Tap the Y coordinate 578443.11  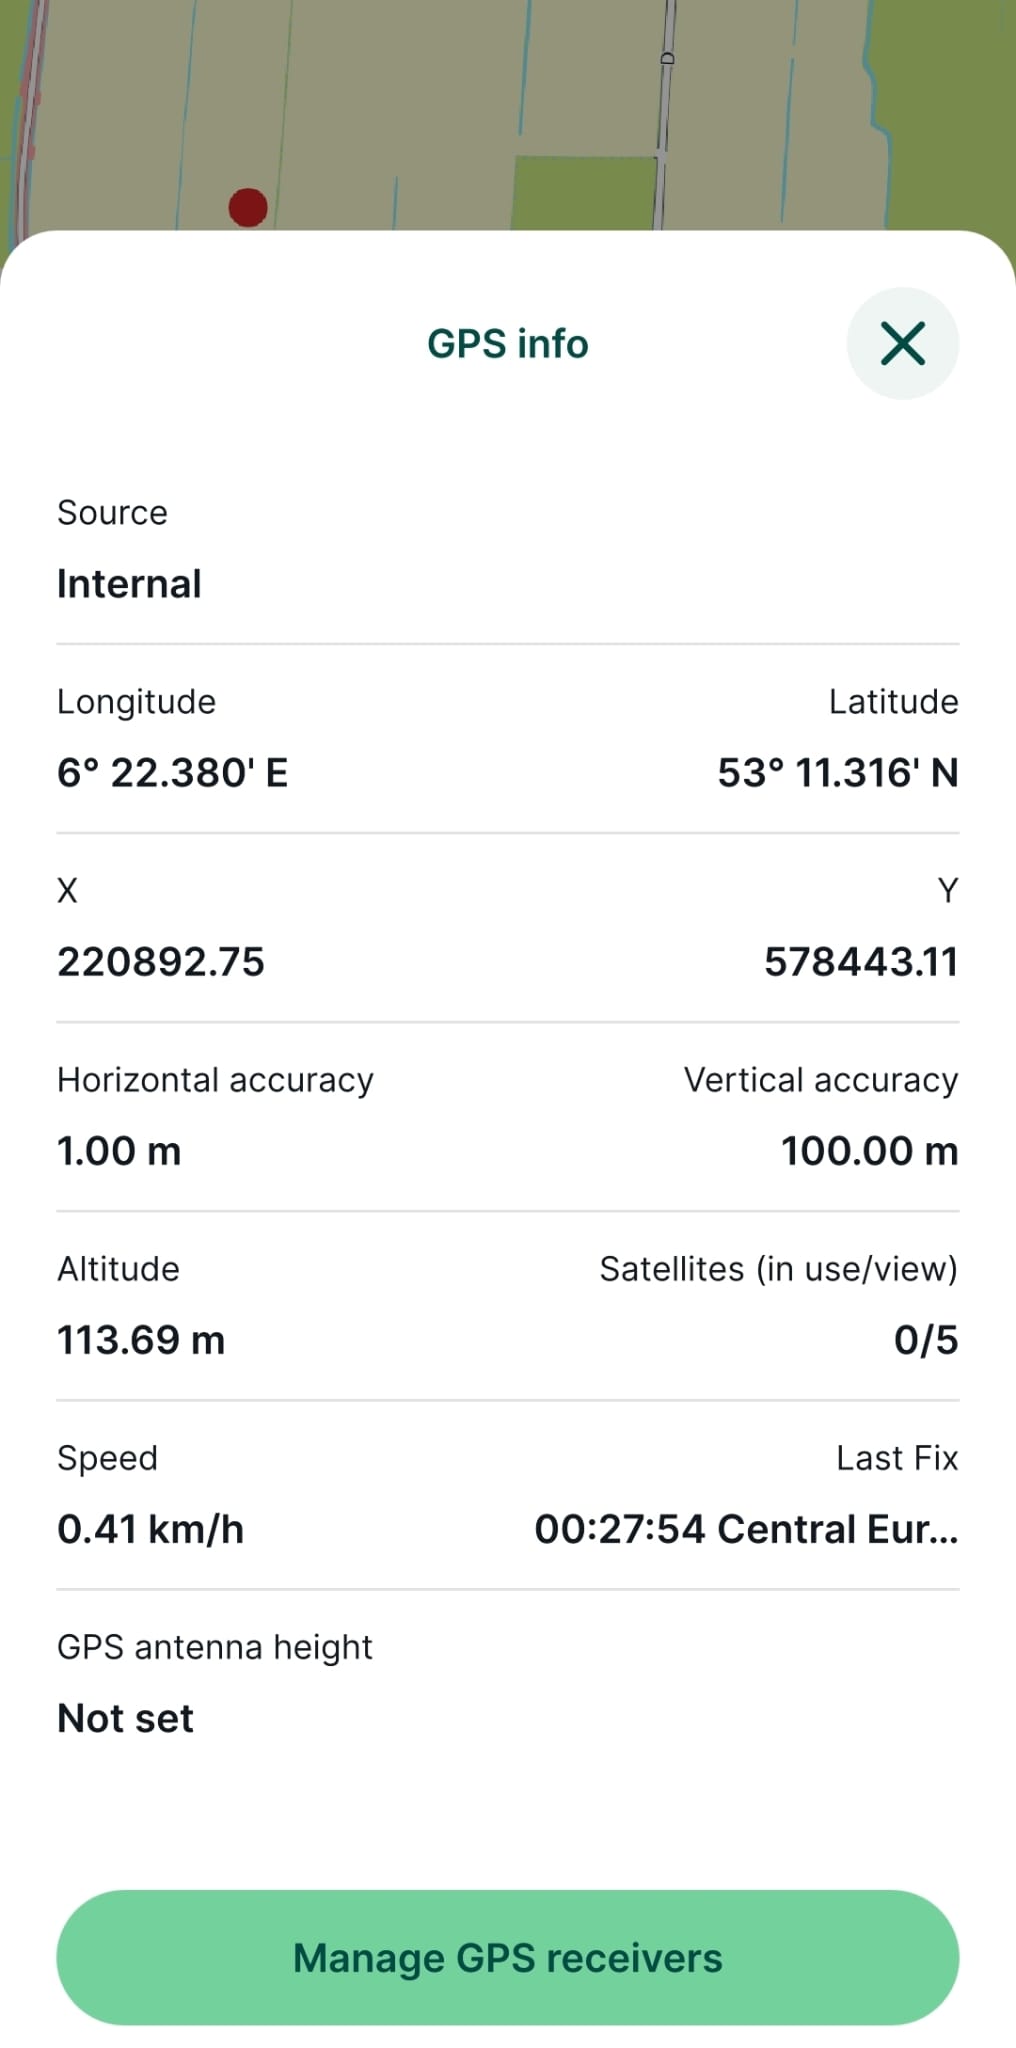click(860, 962)
